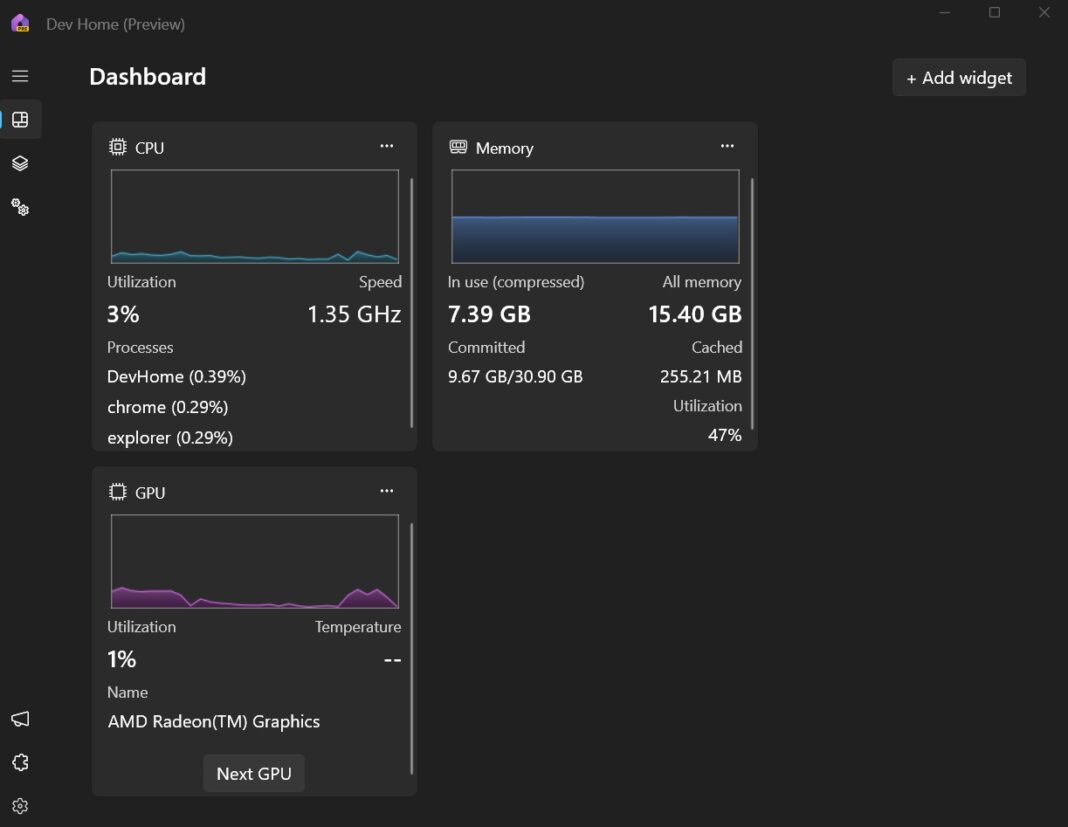Click the update loop icon above Settings
Image resolution: width=1068 pixels, height=827 pixels.
(20, 762)
